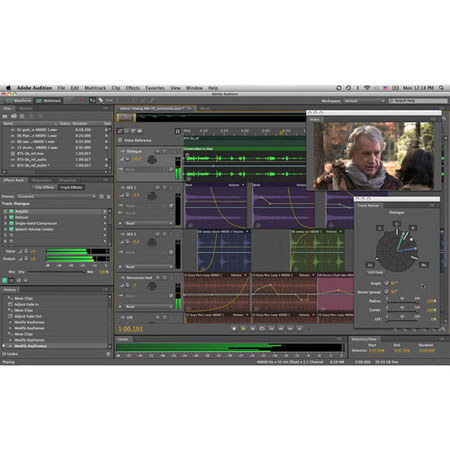Viewport: 450px width, 450px height.
Task: Open Percussion bed Read mode dropdown
Action: click(x=148, y=307)
